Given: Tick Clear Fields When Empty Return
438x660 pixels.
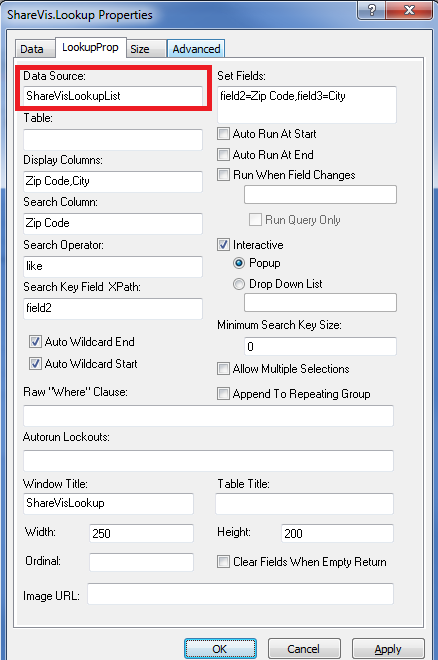Looking at the screenshot, I should coord(223,562).
